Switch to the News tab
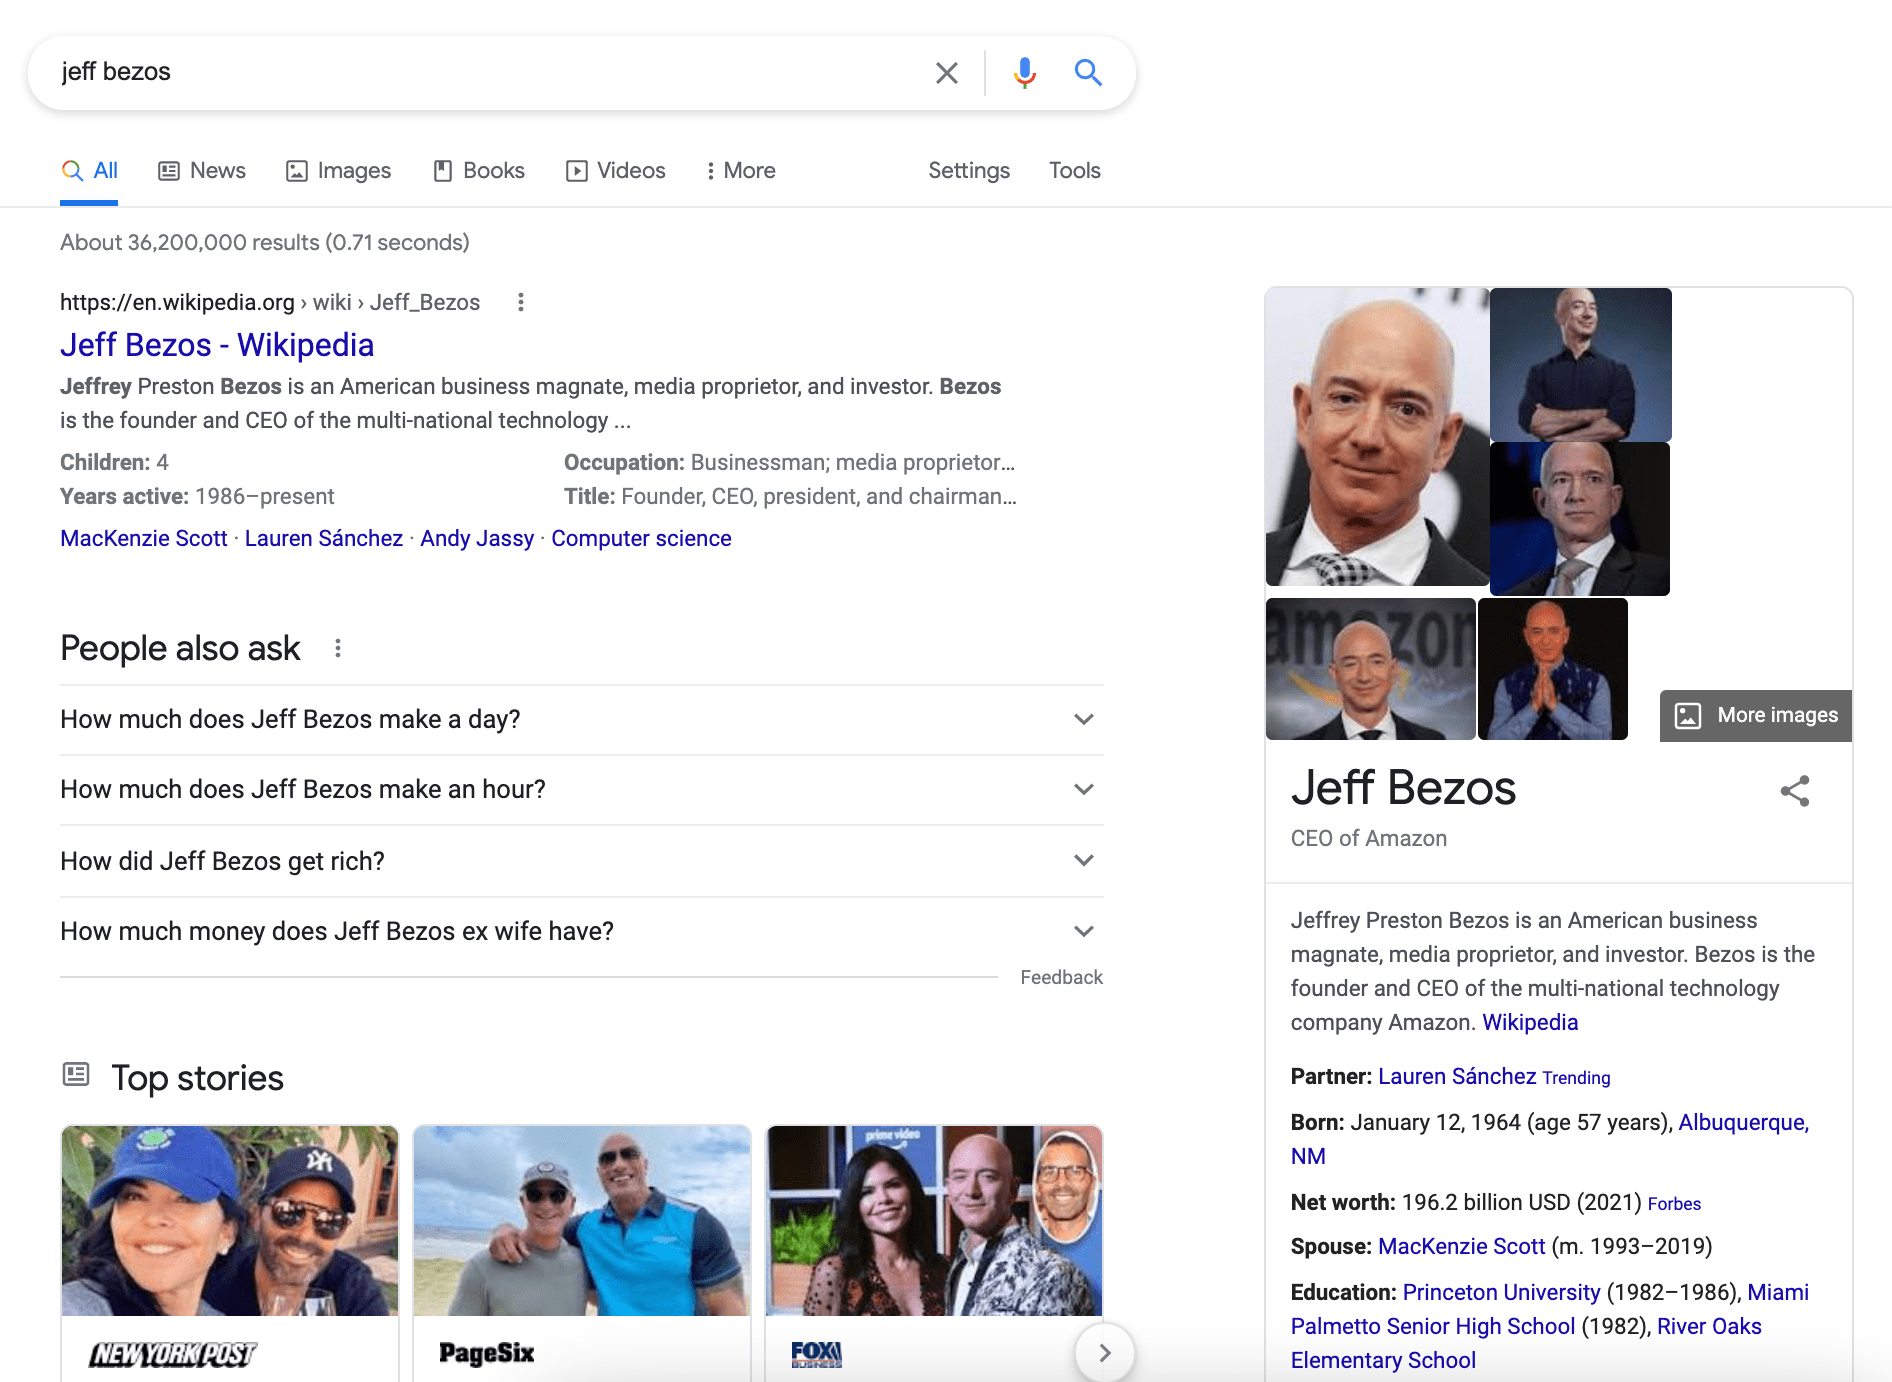 click(x=202, y=171)
